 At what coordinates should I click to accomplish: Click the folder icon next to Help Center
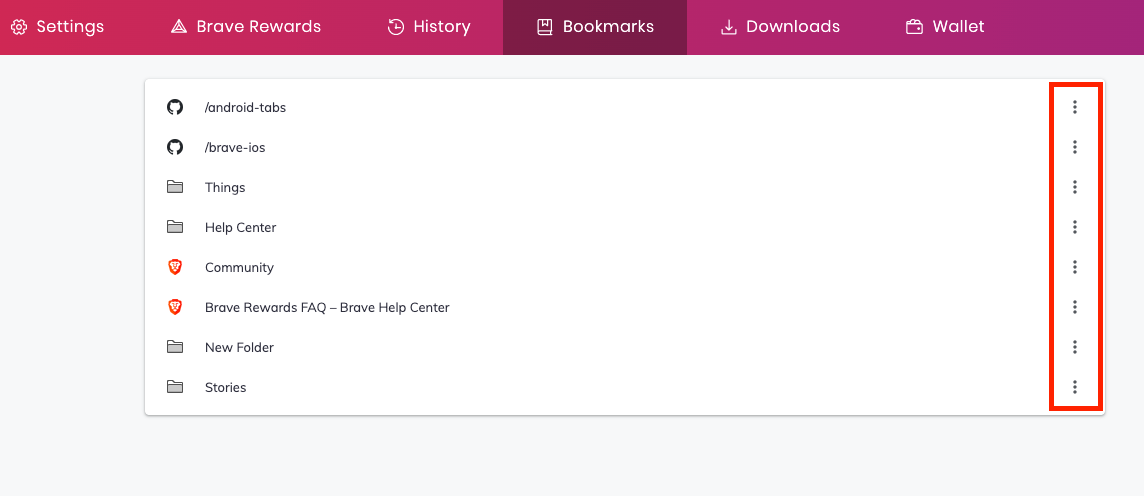coord(174,228)
